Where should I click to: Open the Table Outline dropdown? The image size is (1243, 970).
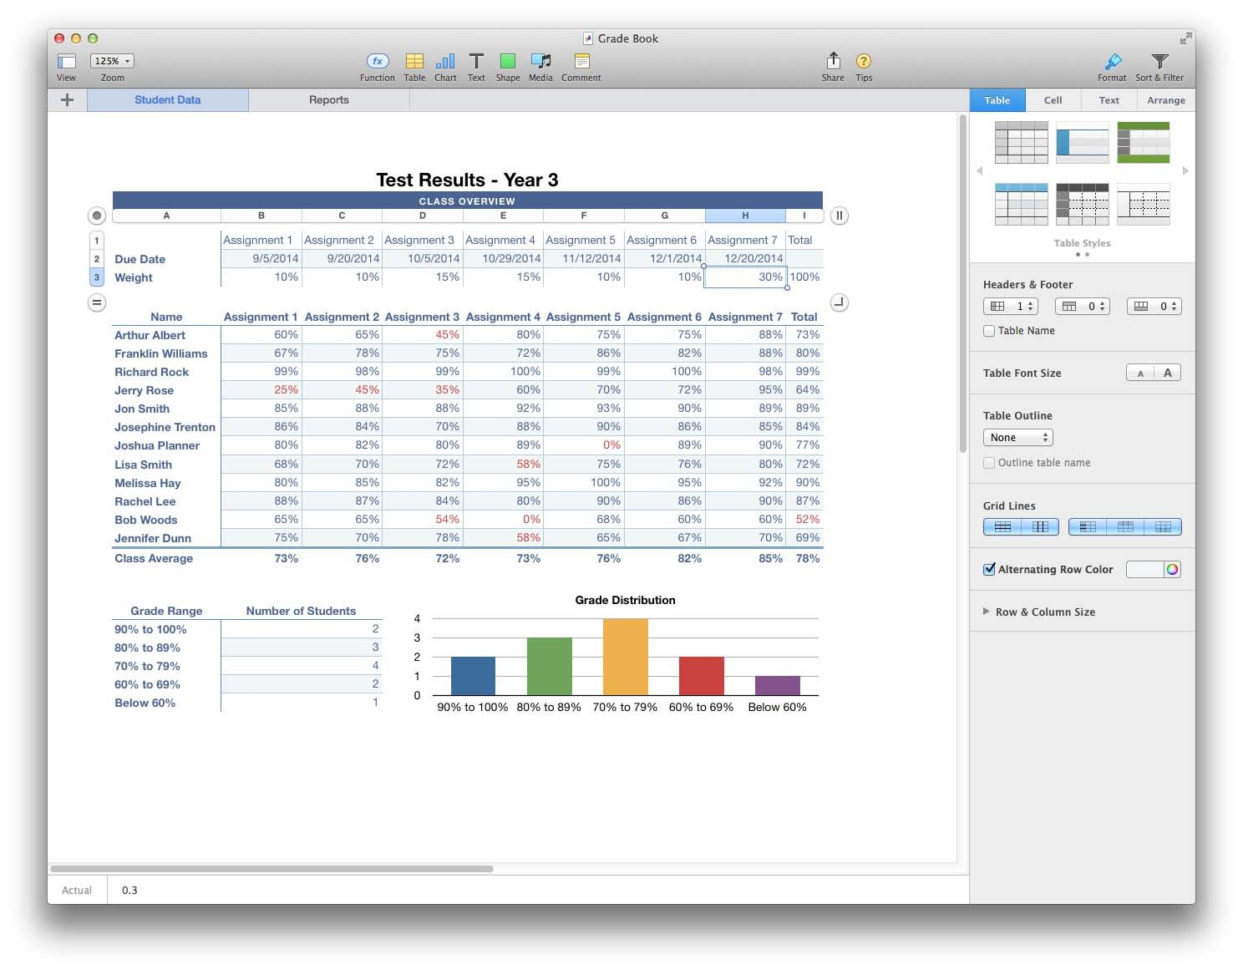(1018, 437)
